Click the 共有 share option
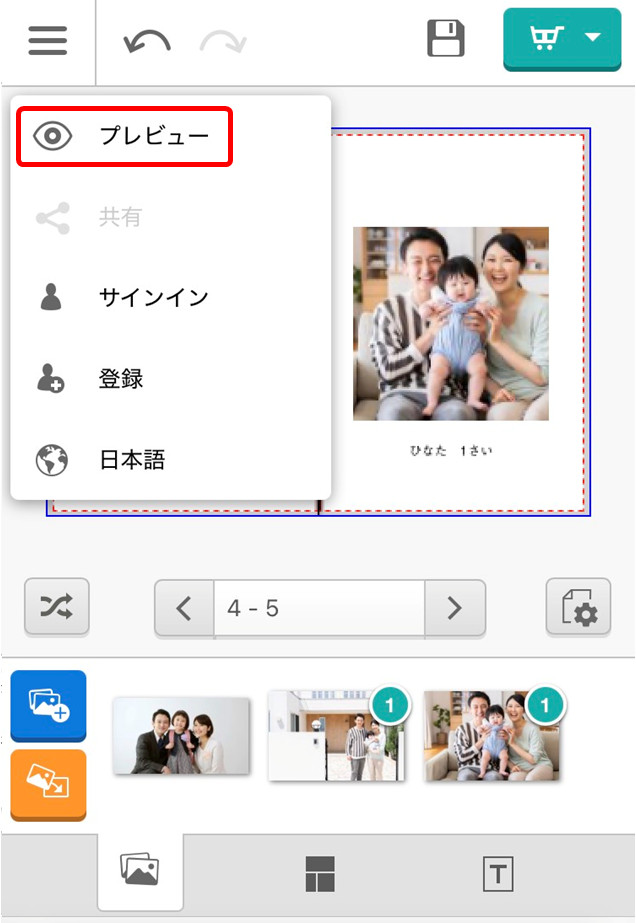Viewport: 636px width, 923px height. pos(120,217)
